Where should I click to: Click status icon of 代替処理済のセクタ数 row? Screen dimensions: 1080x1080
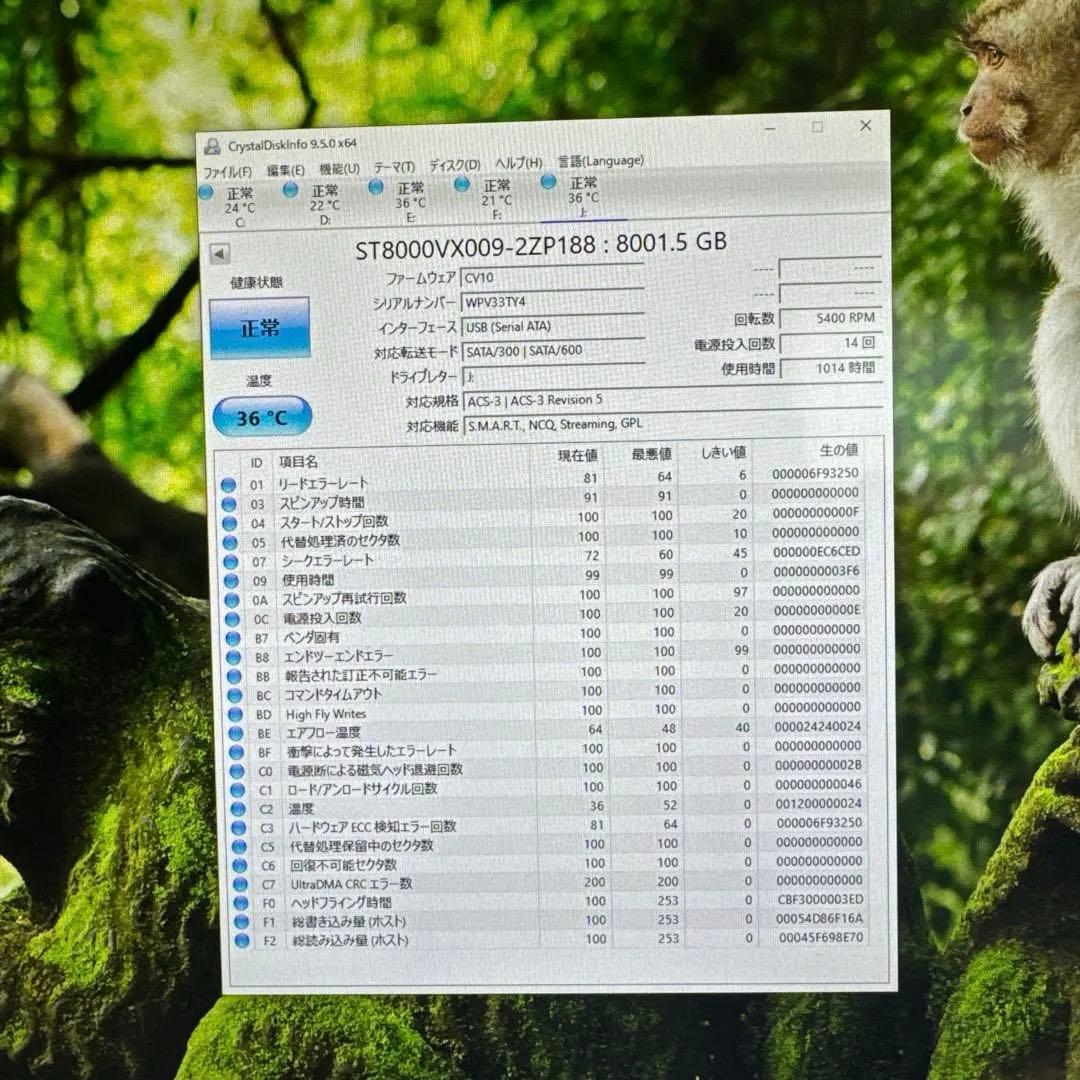coord(230,543)
